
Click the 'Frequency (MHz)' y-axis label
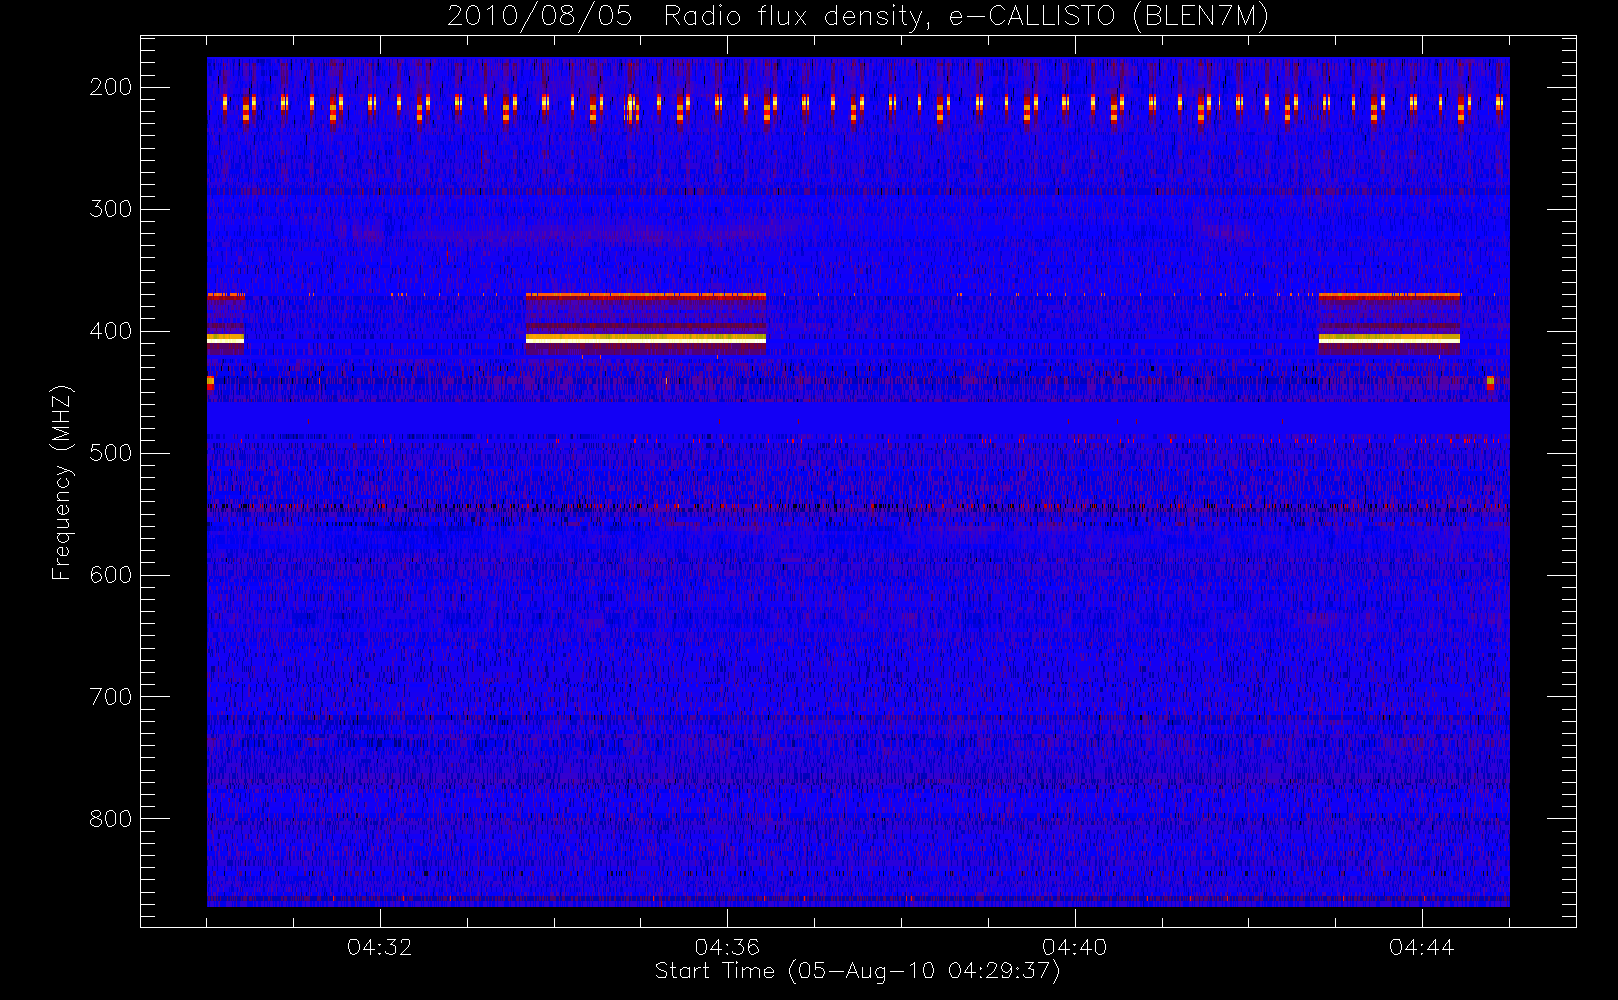tap(62, 482)
